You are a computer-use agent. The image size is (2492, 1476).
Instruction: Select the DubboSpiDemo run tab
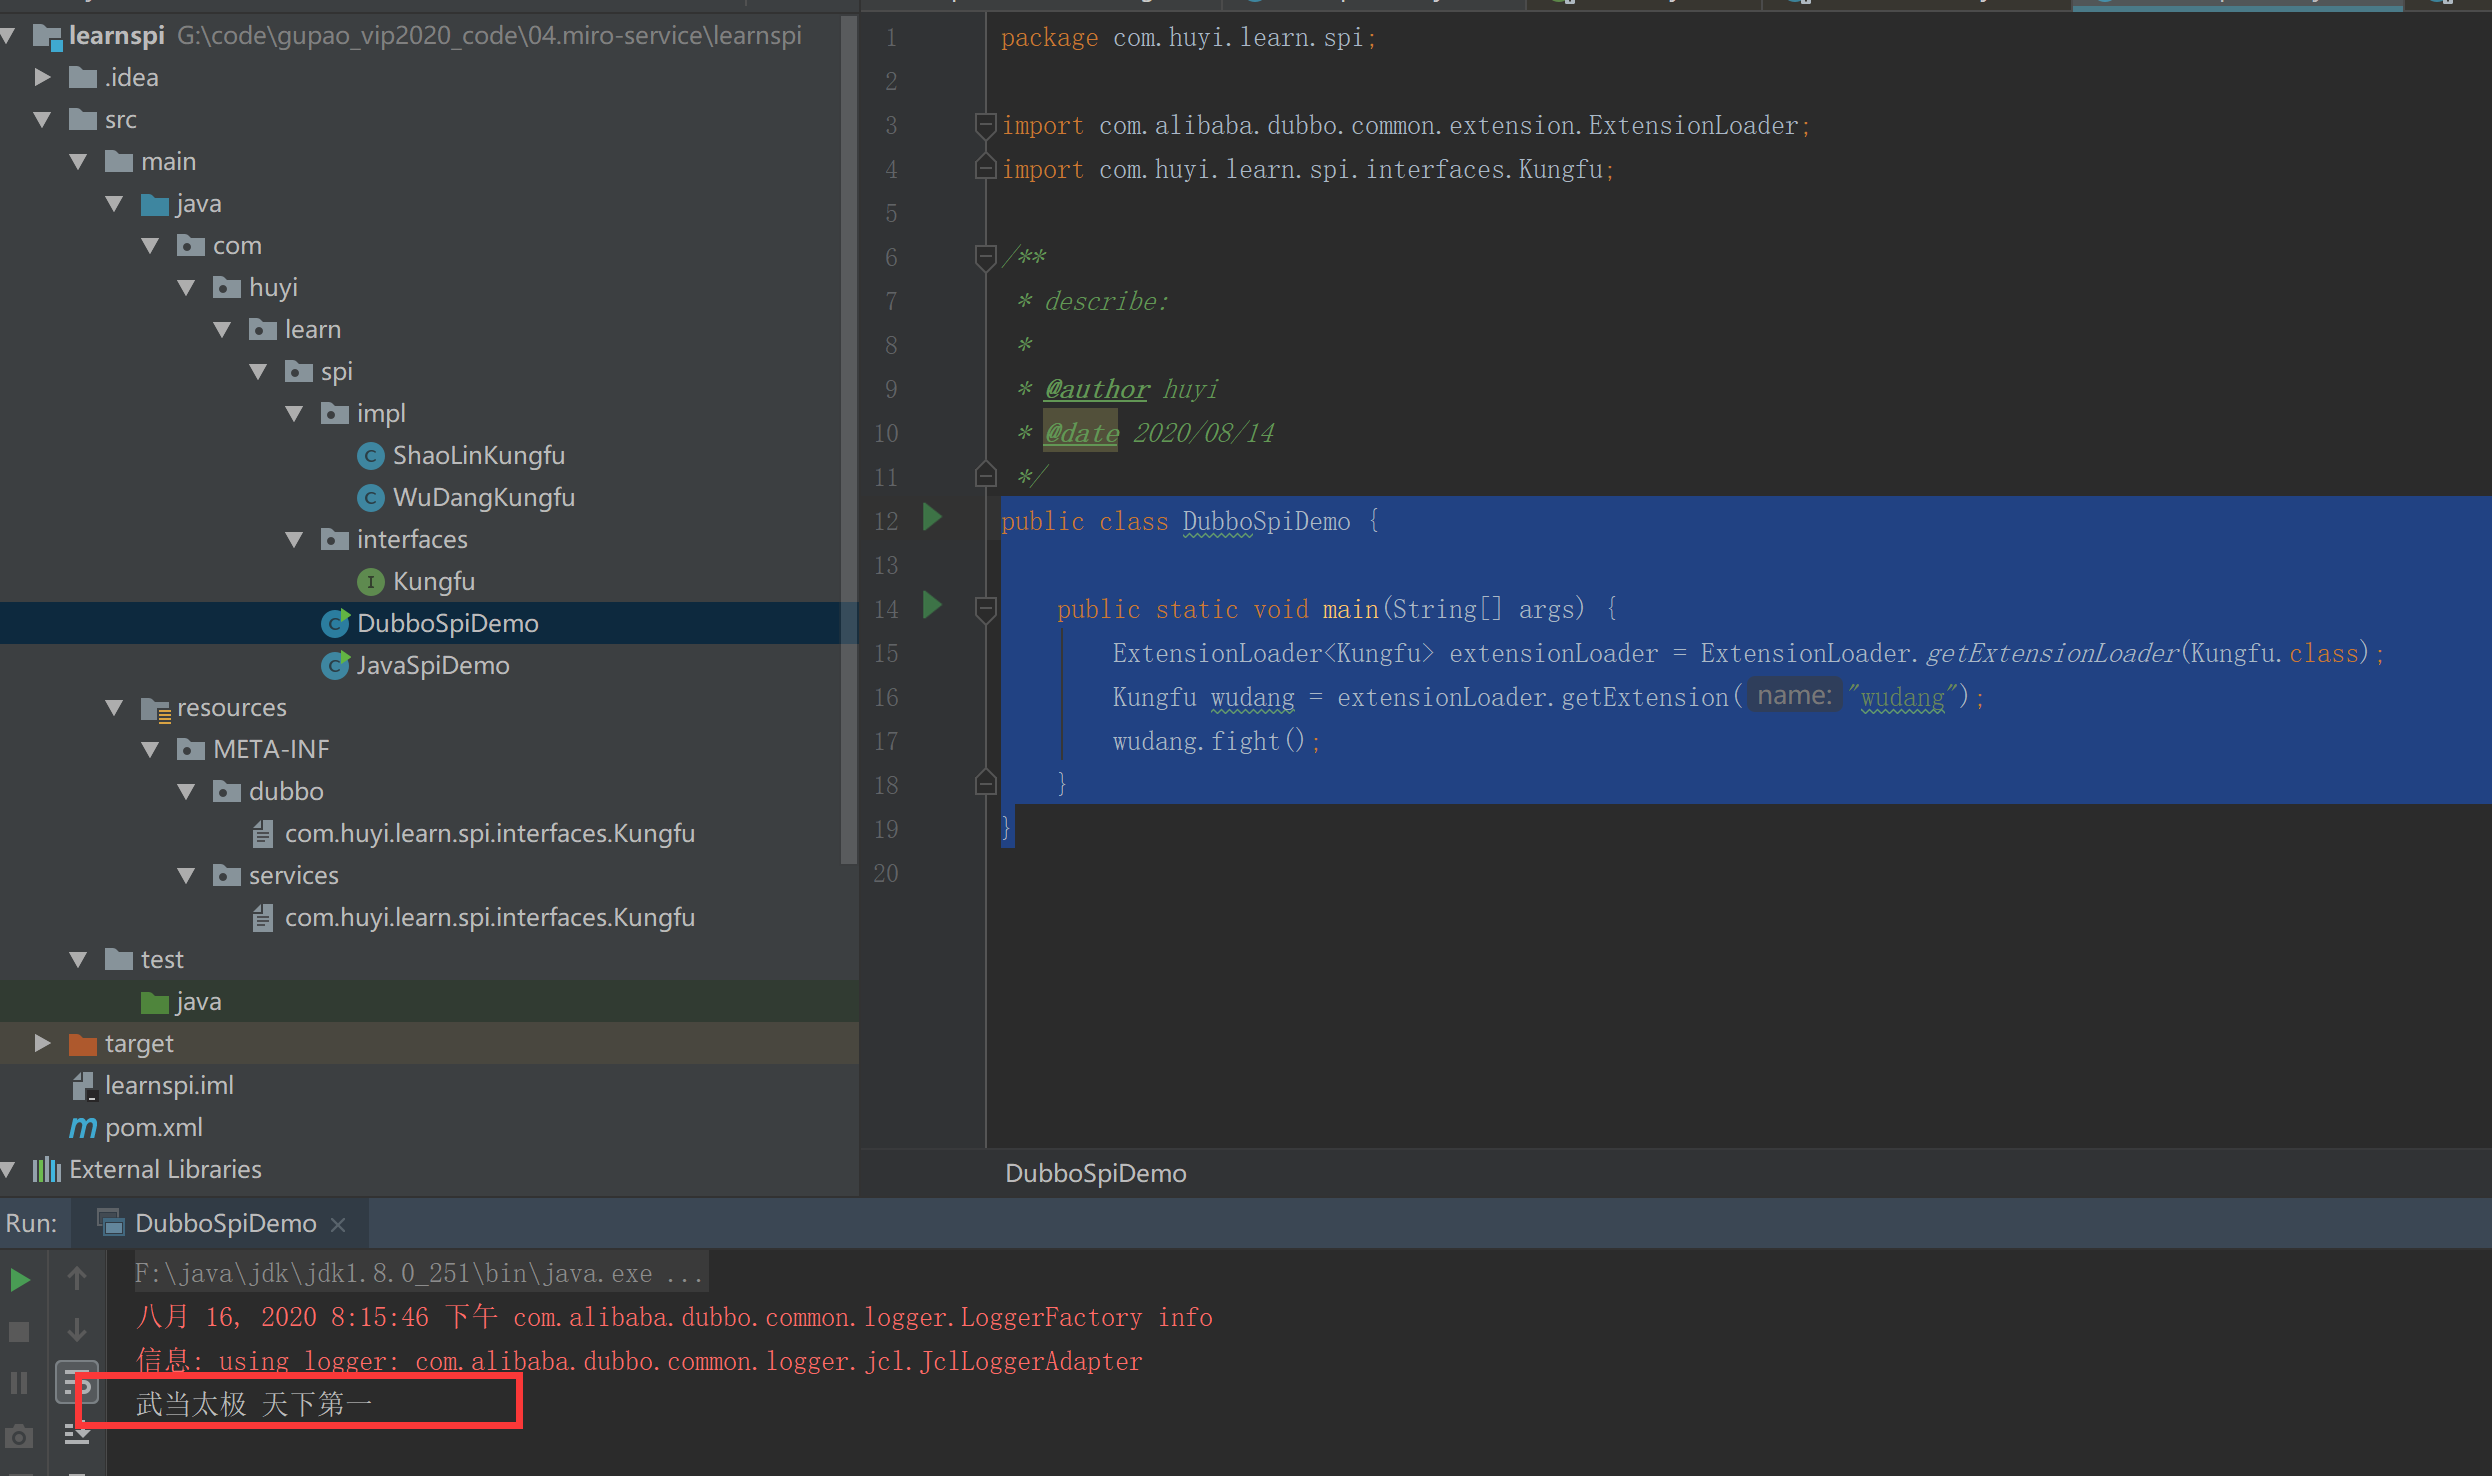225,1223
